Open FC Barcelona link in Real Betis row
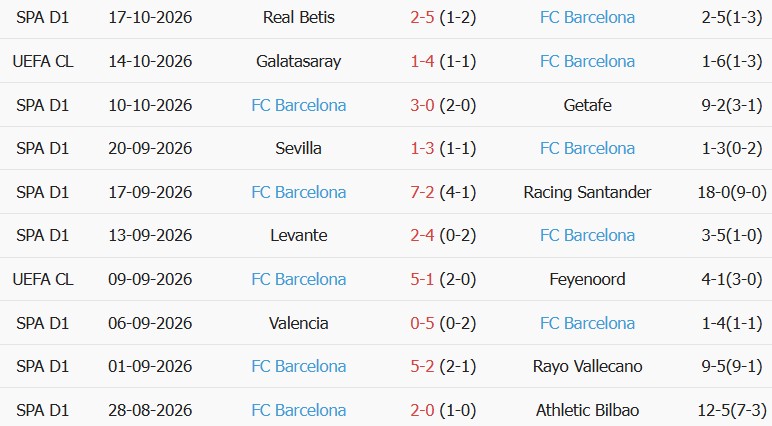 [x=587, y=18]
